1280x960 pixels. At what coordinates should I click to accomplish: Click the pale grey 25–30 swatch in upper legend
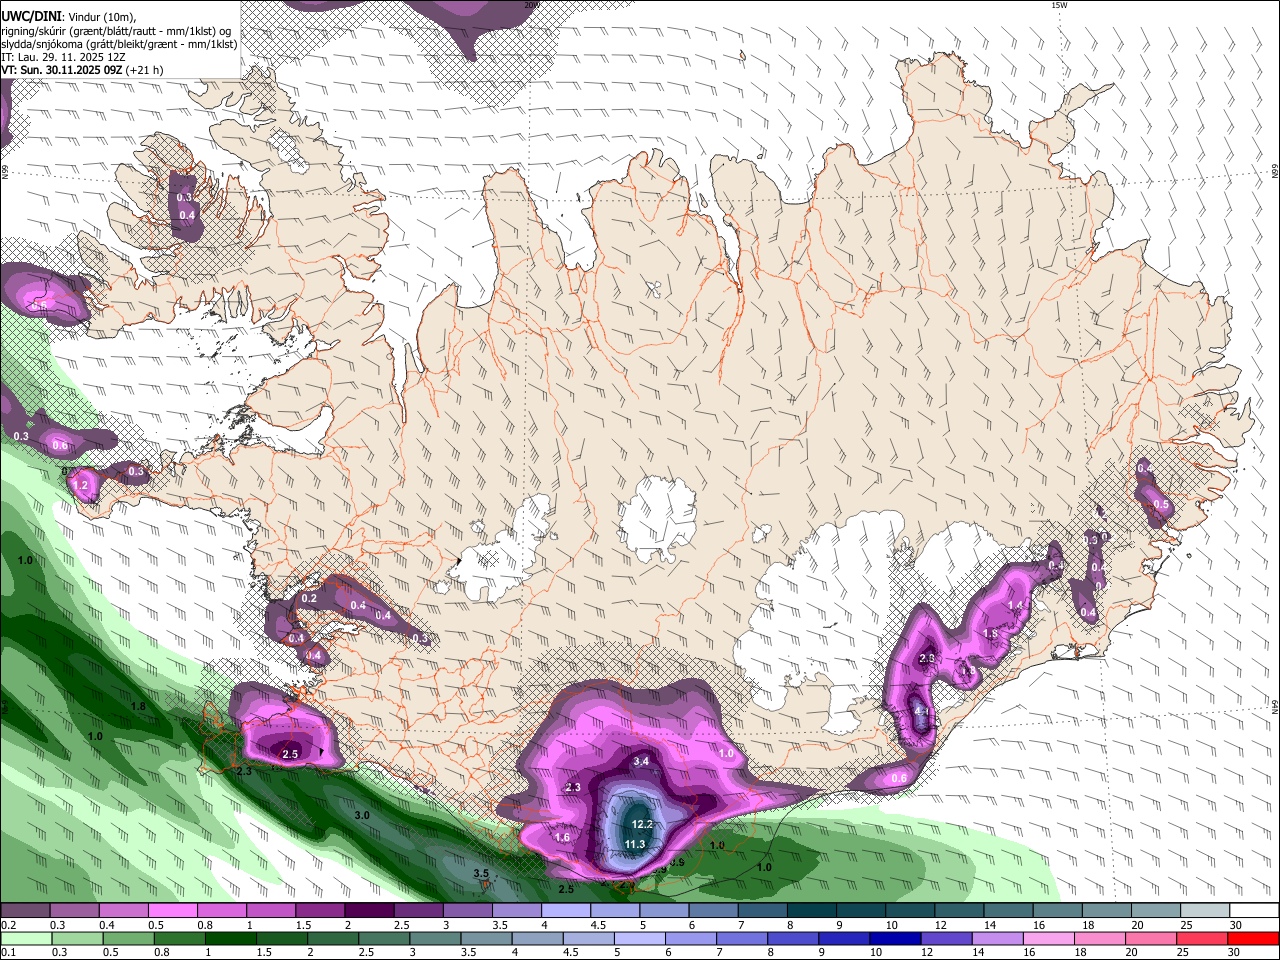point(1204,911)
